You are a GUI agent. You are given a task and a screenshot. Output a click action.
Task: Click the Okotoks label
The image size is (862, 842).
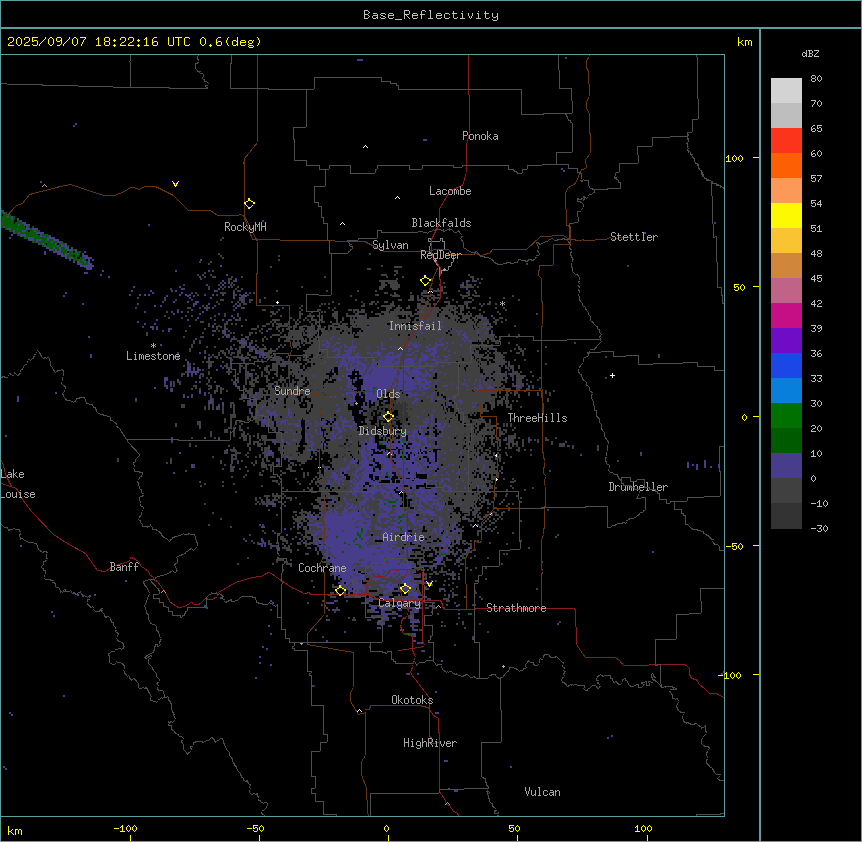click(412, 700)
